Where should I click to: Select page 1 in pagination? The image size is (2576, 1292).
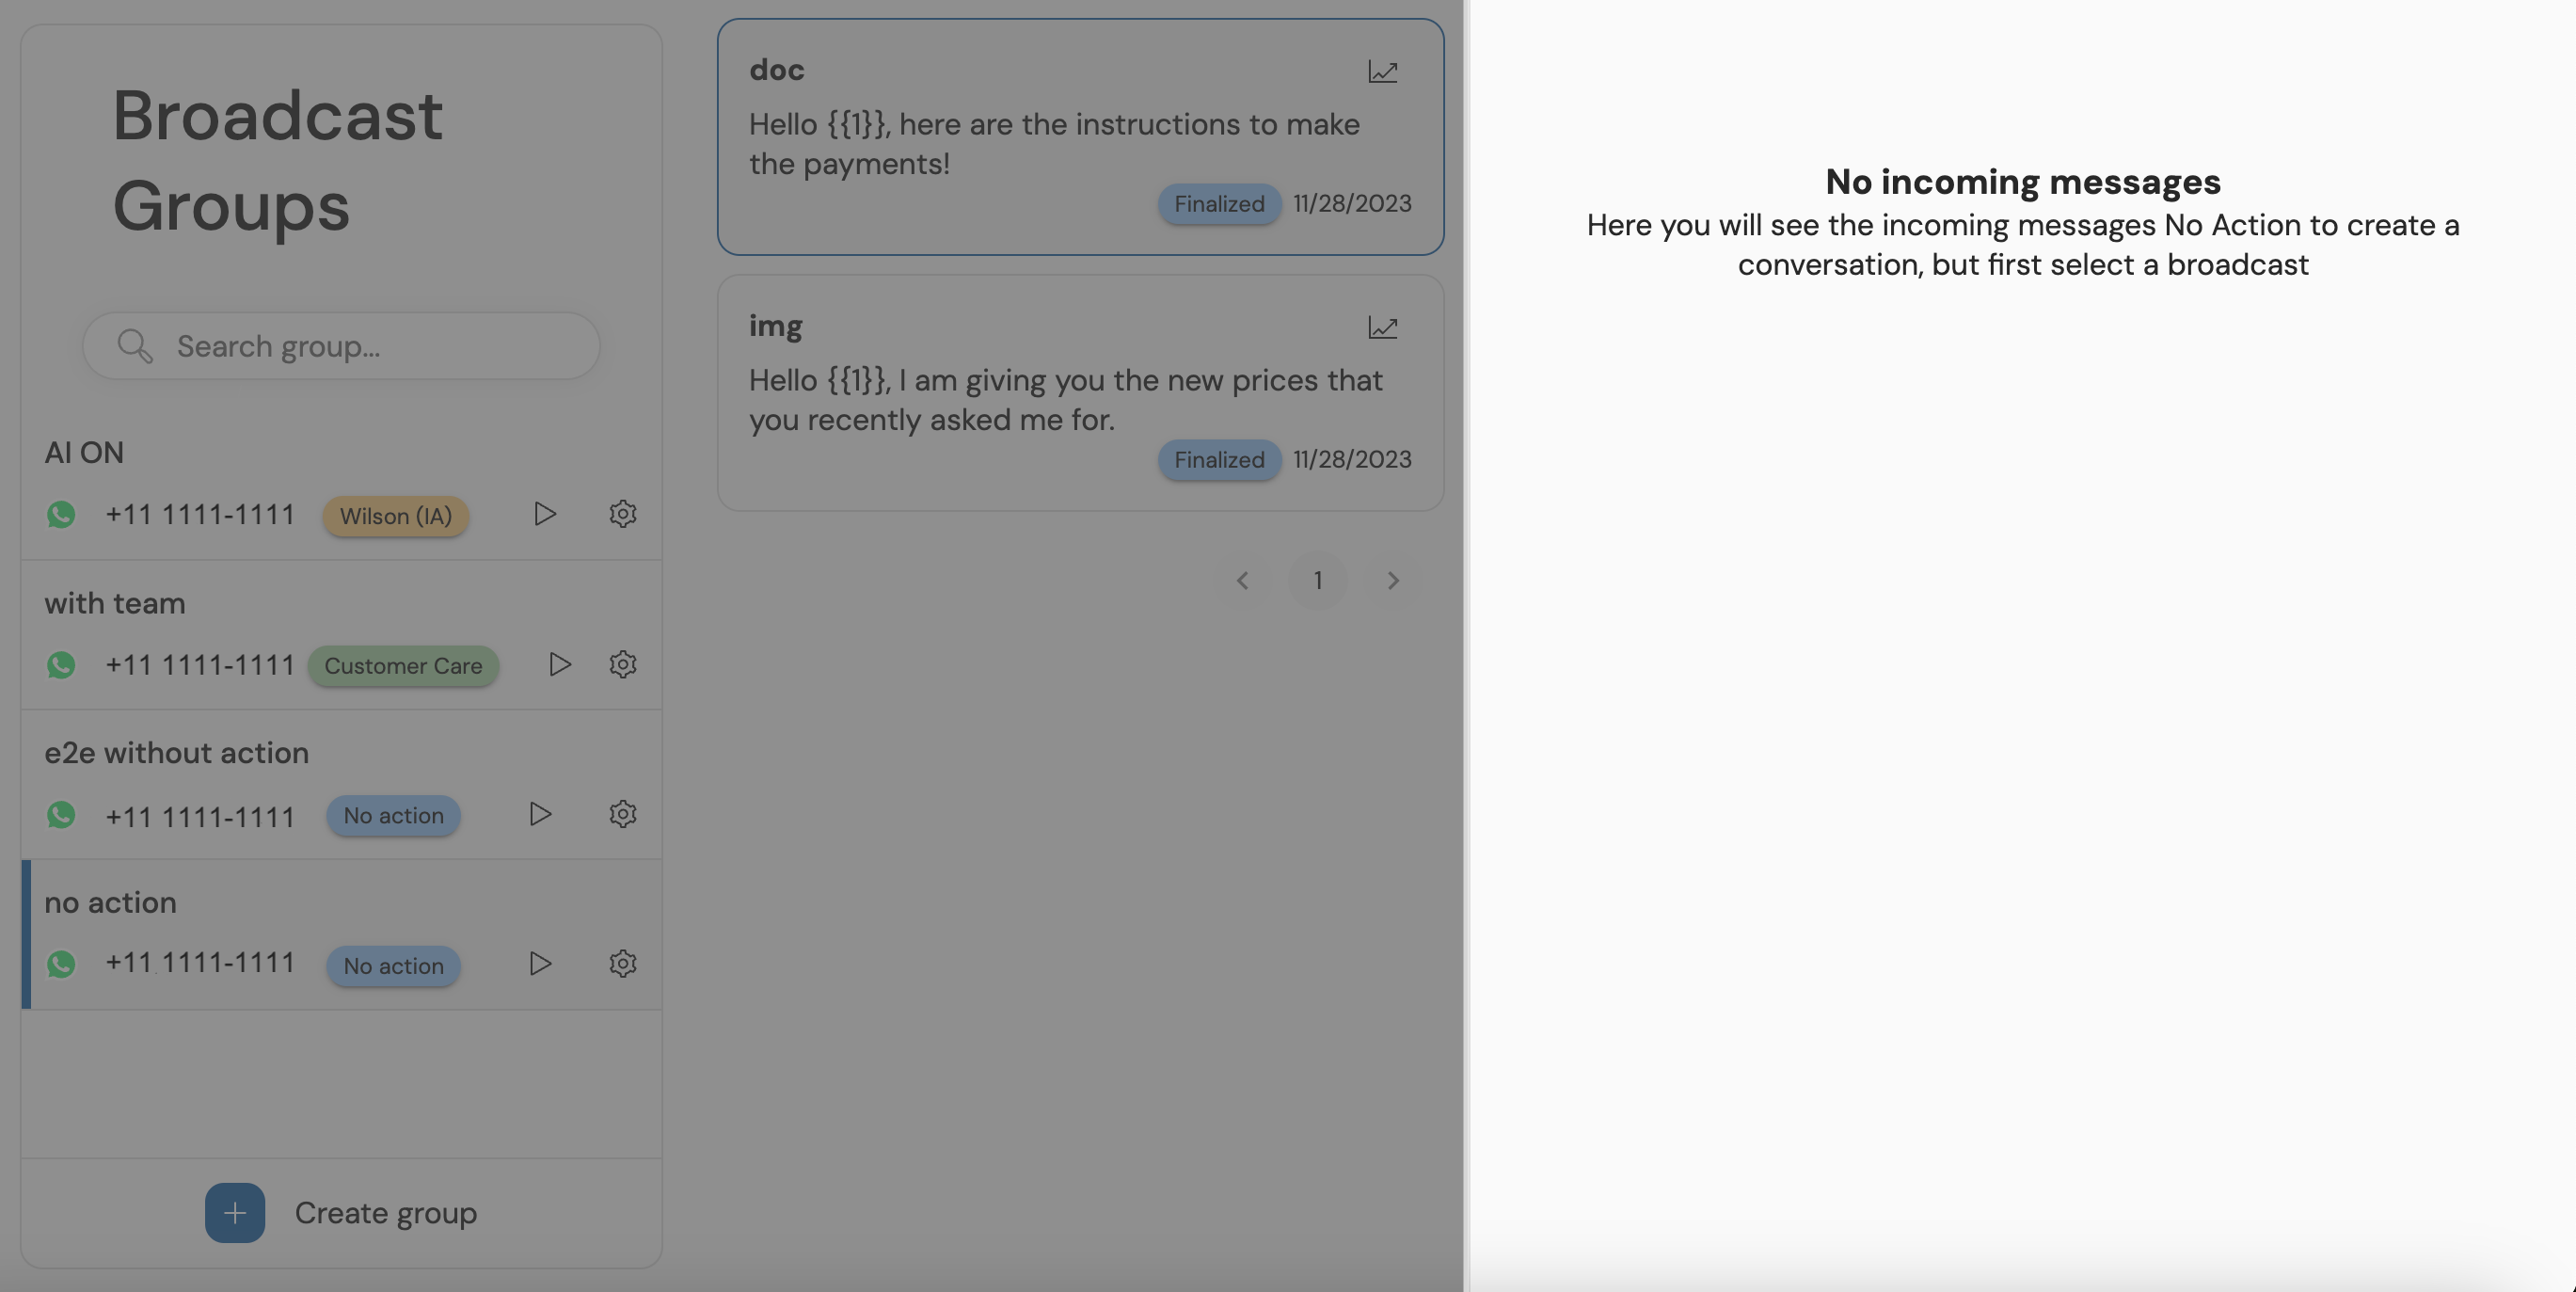(x=1317, y=581)
